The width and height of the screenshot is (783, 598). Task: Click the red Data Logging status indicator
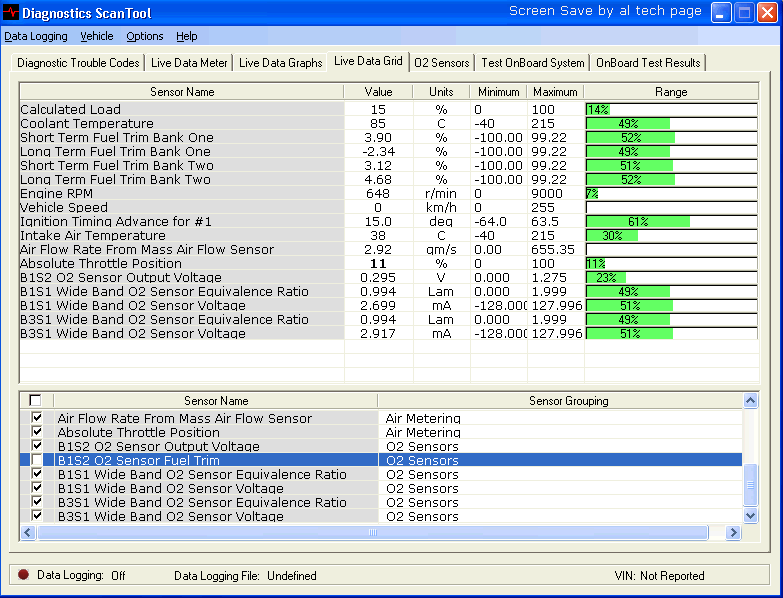click(23, 575)
